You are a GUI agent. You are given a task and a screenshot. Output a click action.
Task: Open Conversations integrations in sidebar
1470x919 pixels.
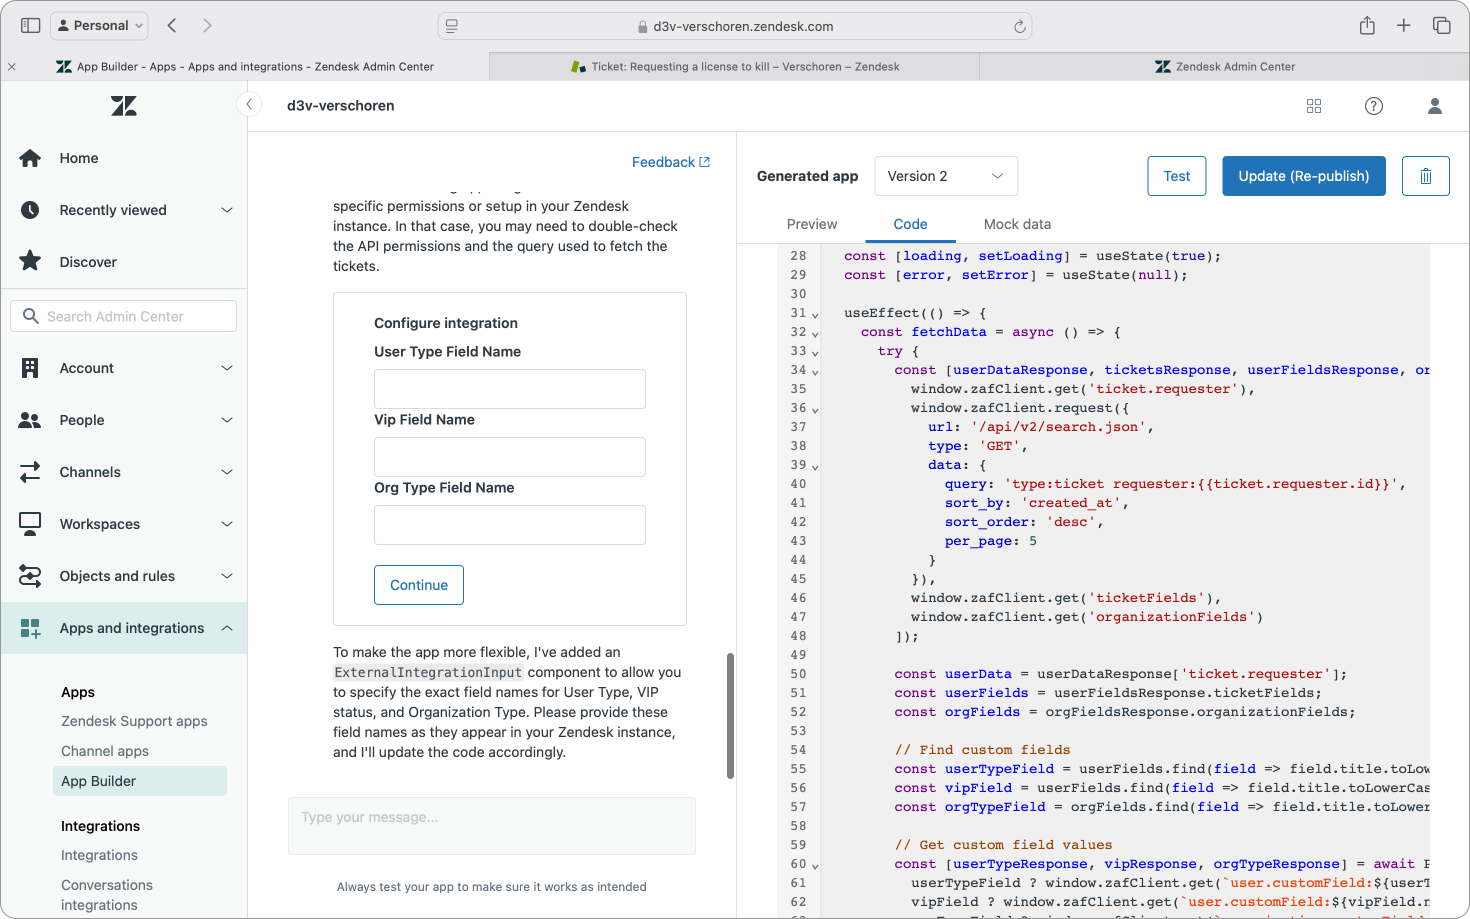coord(107,895)
